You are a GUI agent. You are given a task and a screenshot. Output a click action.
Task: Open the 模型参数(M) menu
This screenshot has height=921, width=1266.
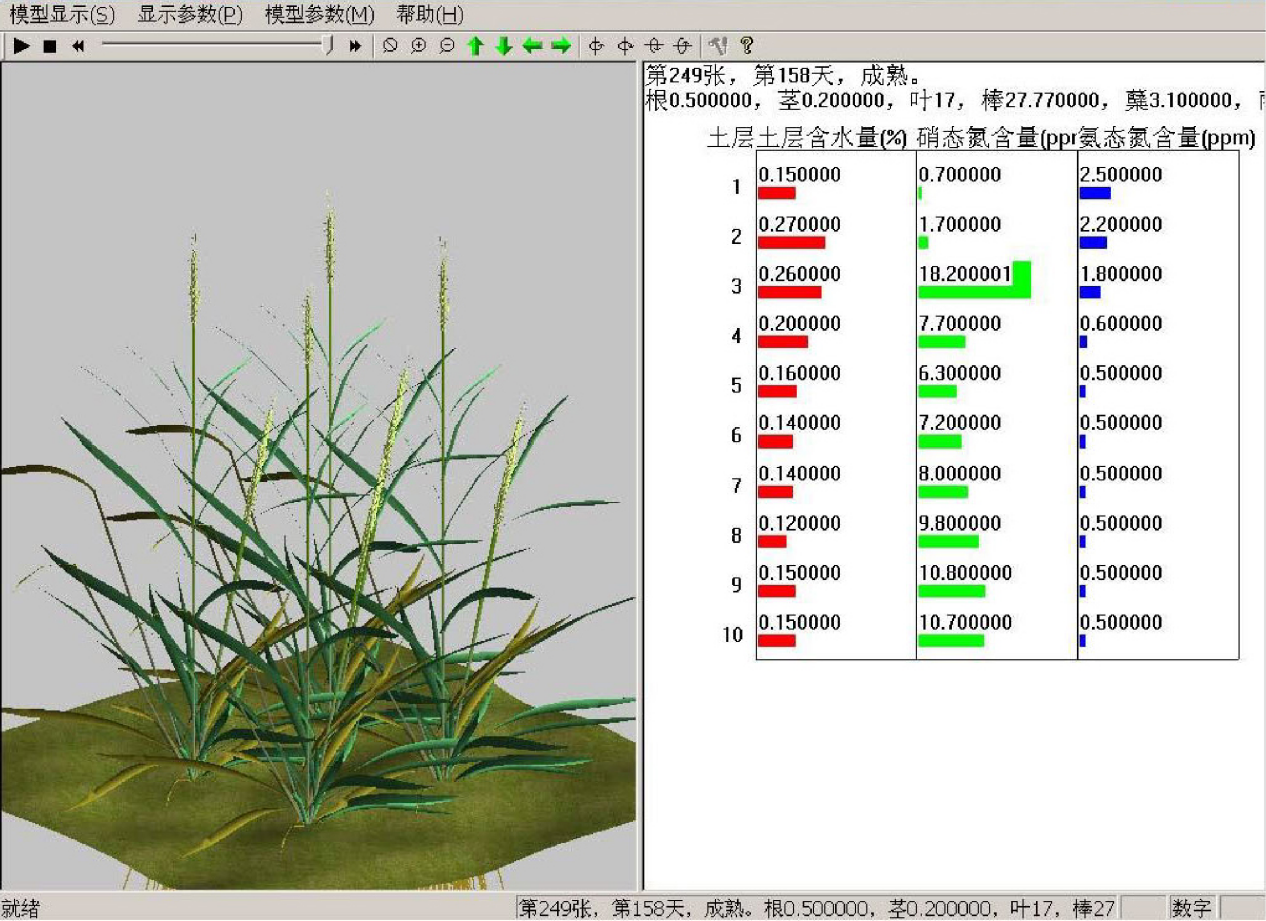tap(320, 15)
